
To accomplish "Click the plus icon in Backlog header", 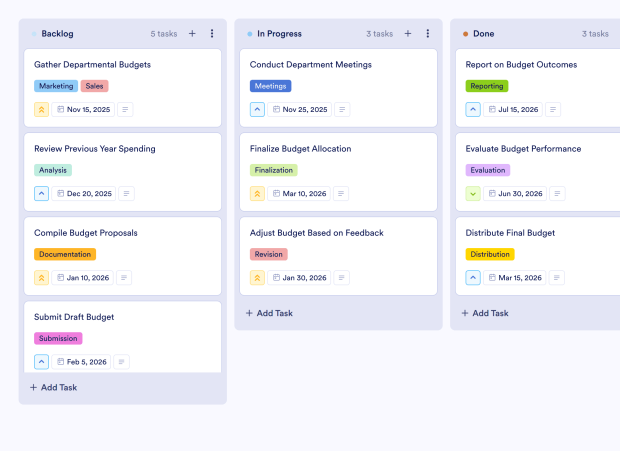I will (x=192, y=34).
